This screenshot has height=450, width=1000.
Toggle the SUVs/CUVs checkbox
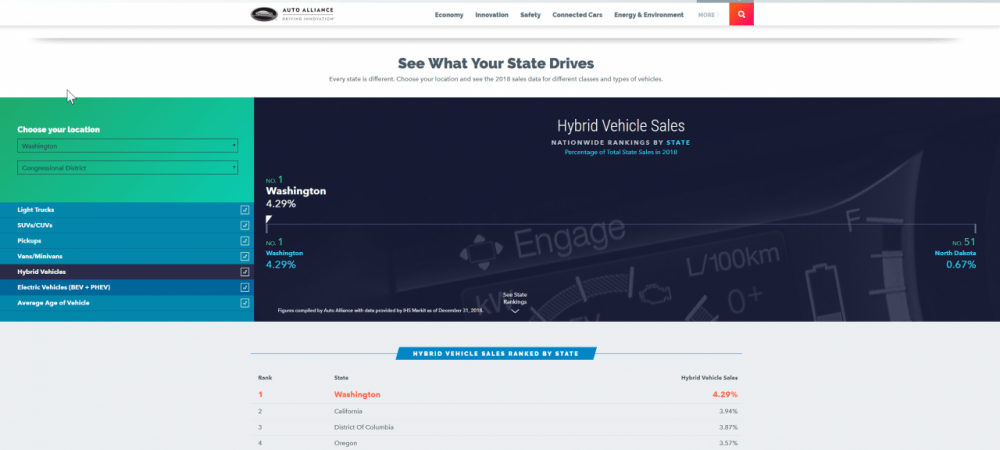(x=245, y=225)
